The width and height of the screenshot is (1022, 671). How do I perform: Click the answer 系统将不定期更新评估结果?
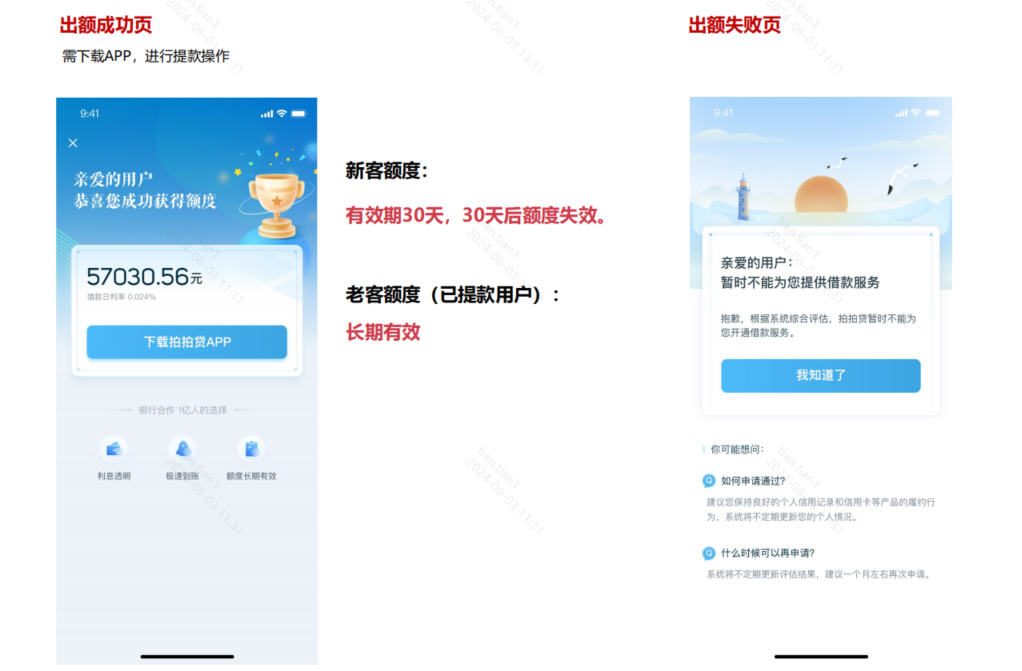coord(820,574)
